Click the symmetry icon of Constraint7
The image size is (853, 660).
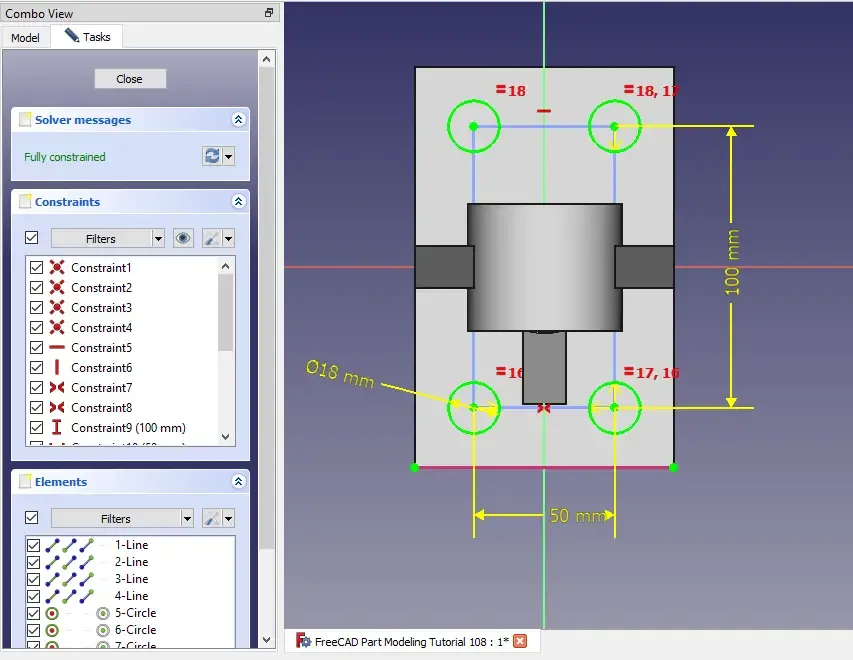(57, 387)
